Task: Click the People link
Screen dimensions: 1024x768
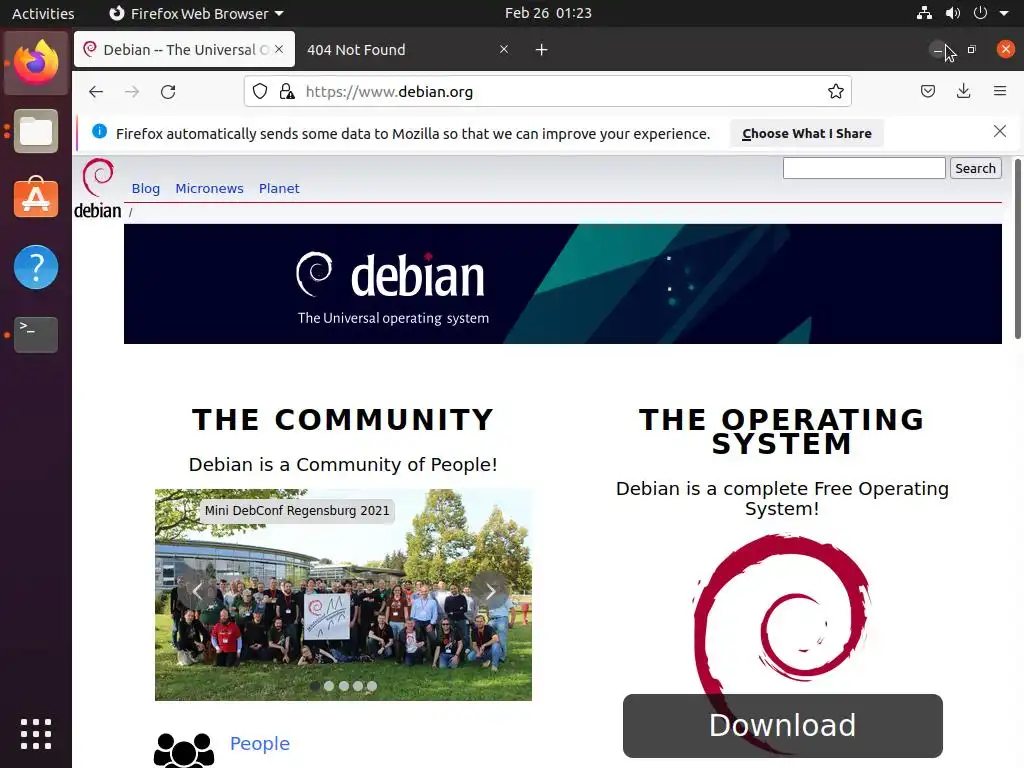Action: point(260,743)
